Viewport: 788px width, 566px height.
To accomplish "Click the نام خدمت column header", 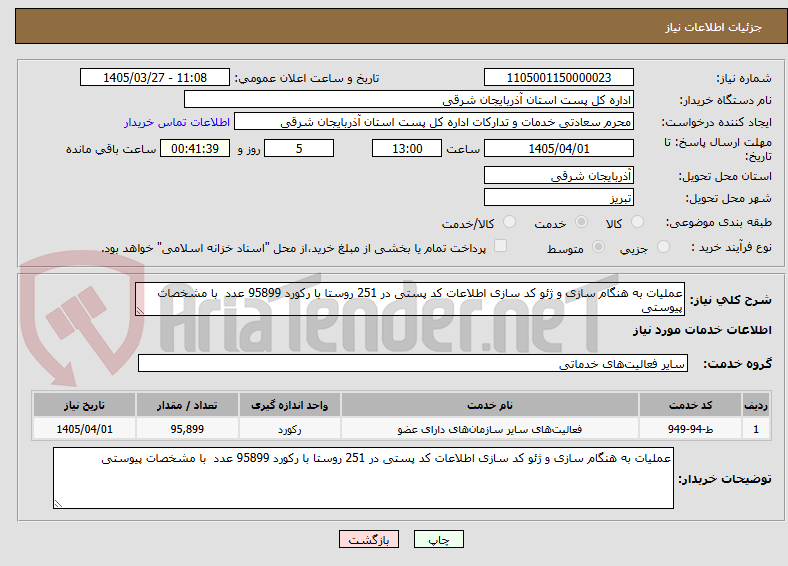I will [x=490, y=405].
